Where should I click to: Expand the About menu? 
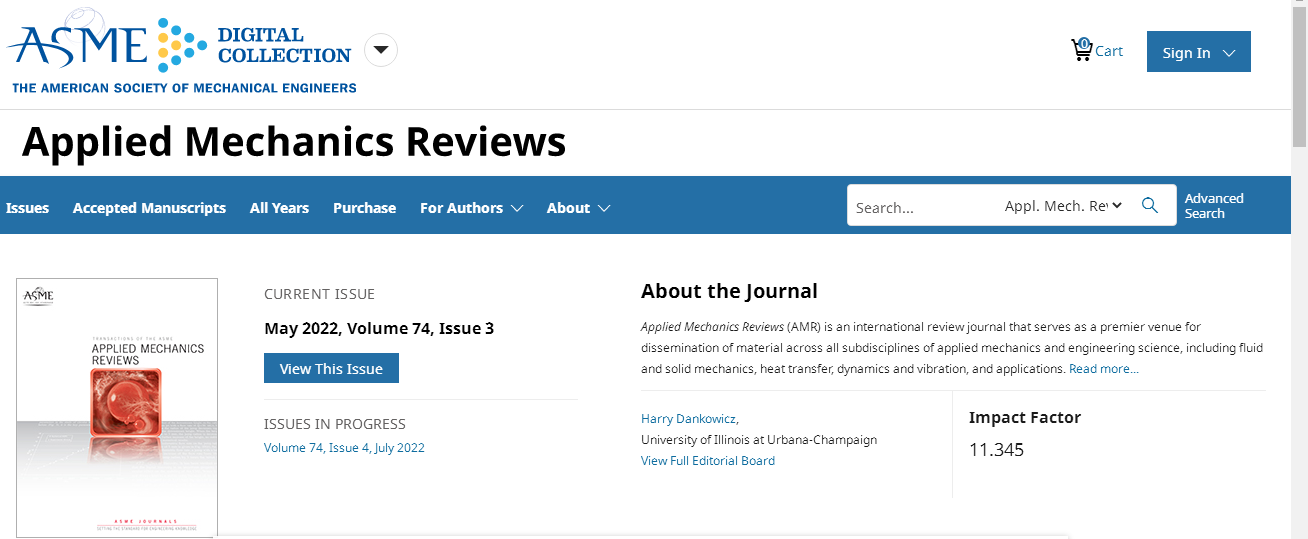578,208
